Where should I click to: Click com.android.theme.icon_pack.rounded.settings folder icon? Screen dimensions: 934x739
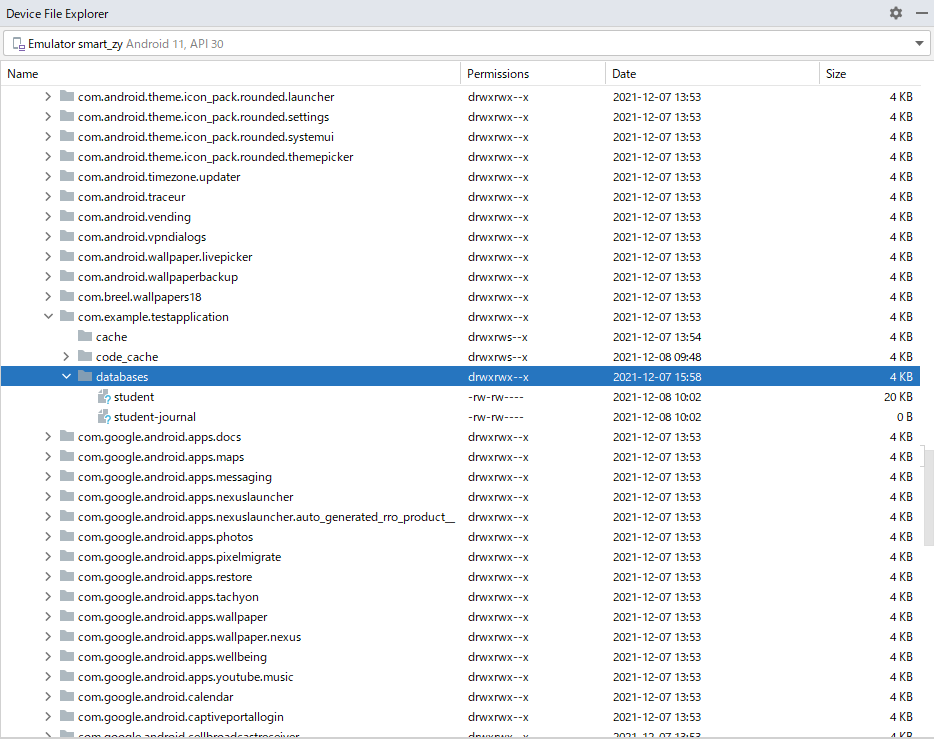click(x=67, y=116)
